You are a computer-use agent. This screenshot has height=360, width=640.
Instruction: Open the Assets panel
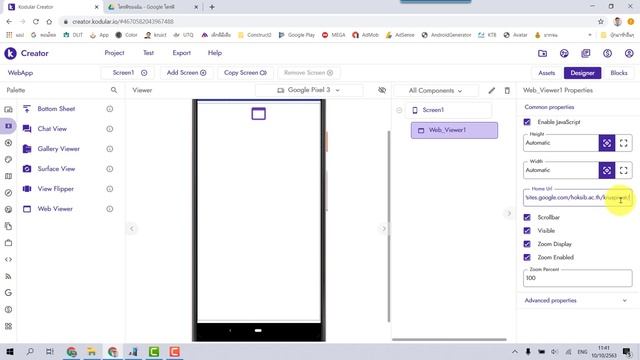point(547,73)
